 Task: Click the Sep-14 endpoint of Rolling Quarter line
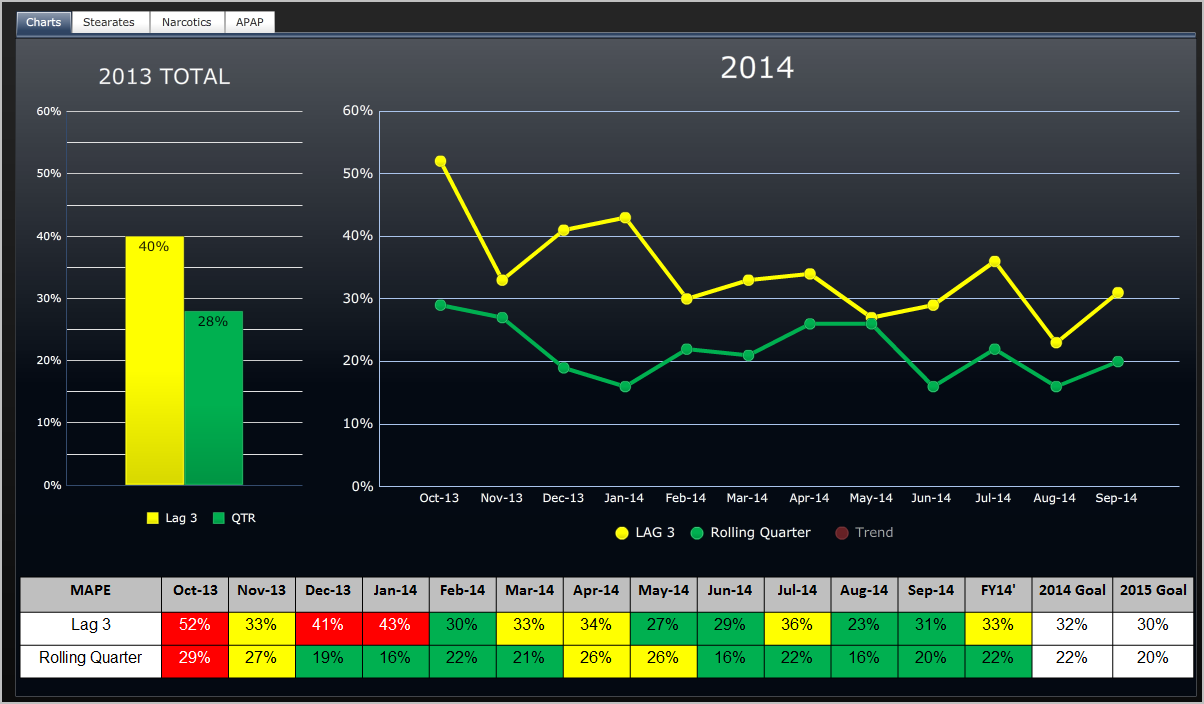tap(1116, 360)
